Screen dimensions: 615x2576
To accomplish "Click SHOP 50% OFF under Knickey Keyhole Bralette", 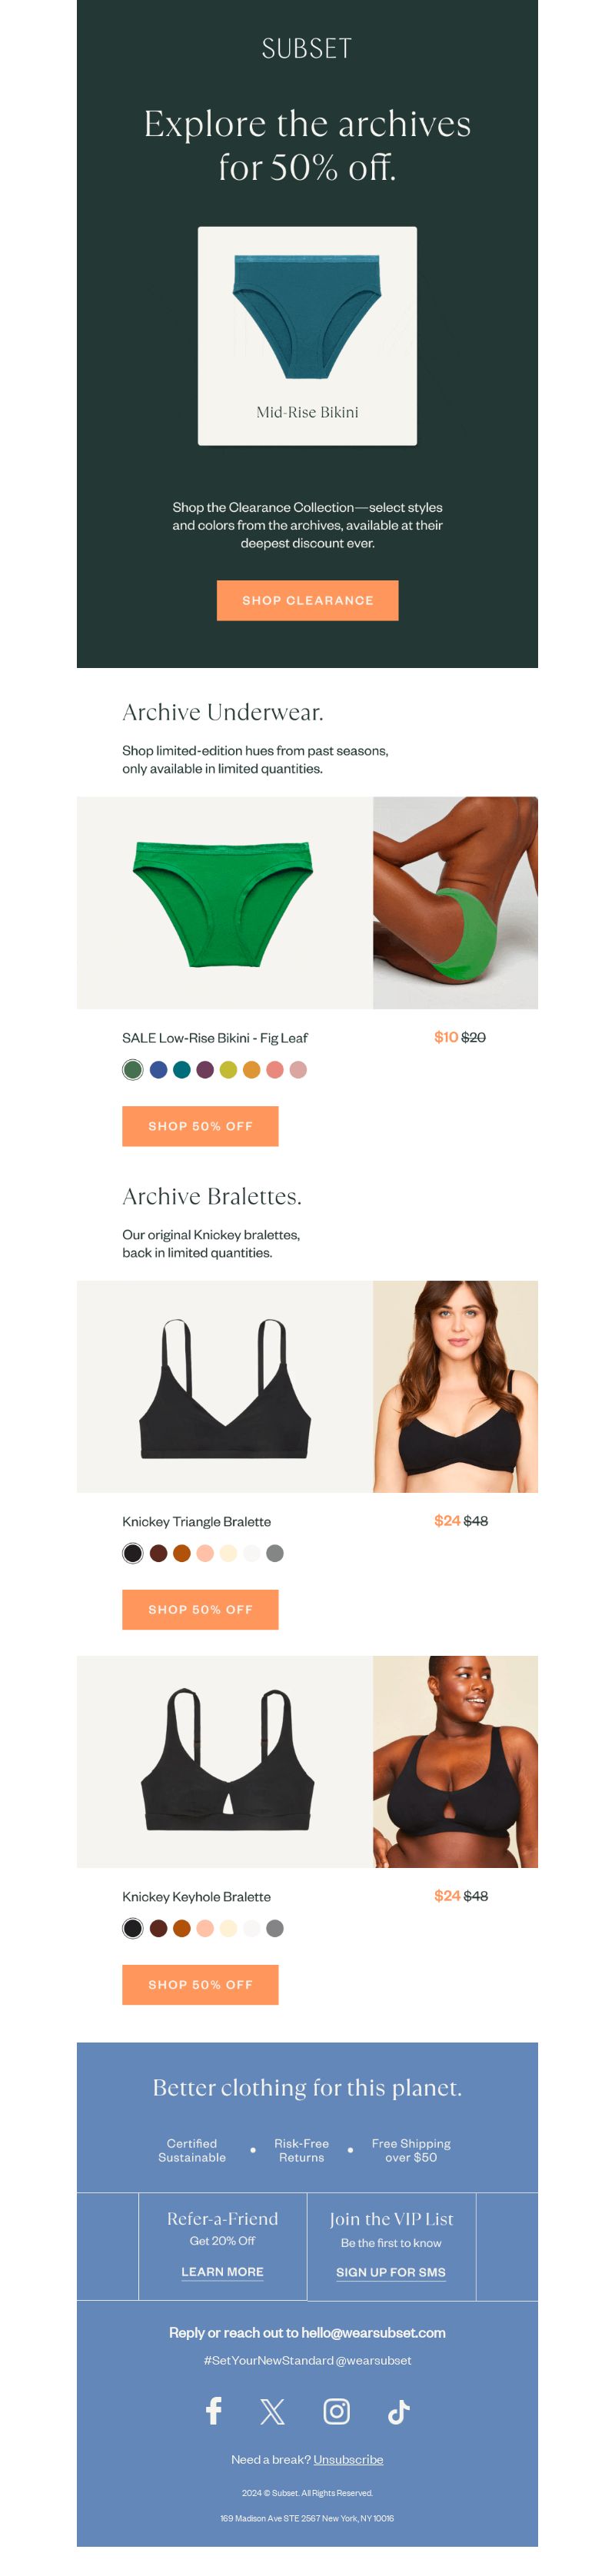I will 200,1984.
